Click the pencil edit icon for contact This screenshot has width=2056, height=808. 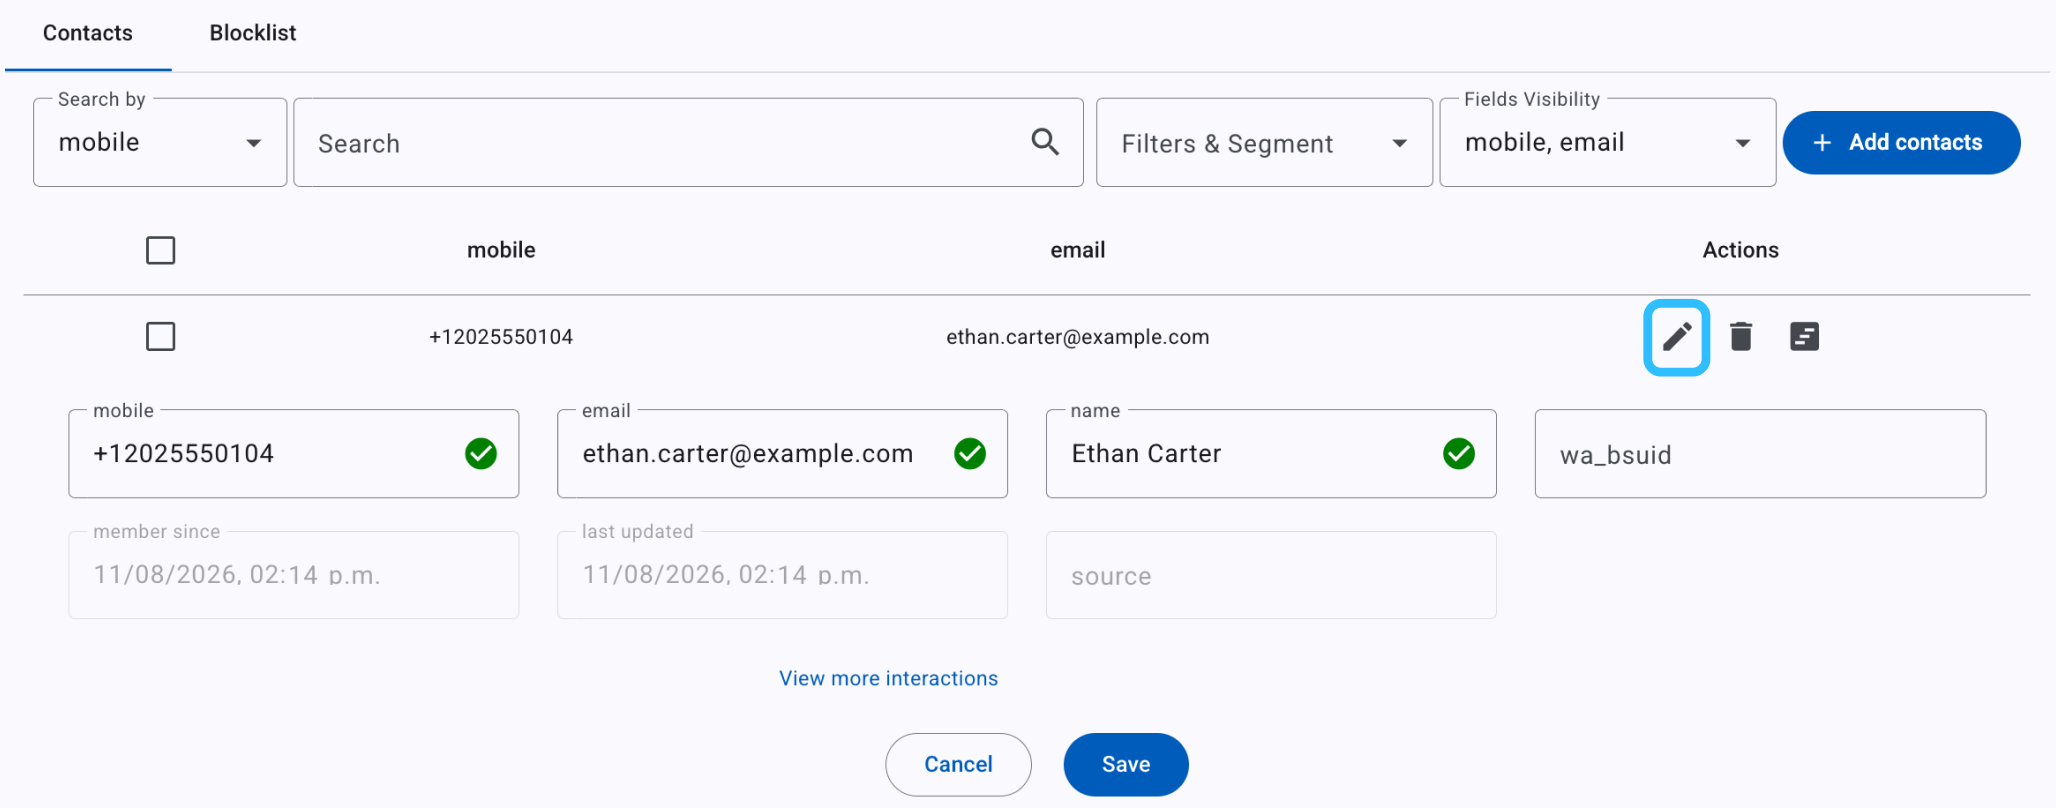[x=1677, y=337]
